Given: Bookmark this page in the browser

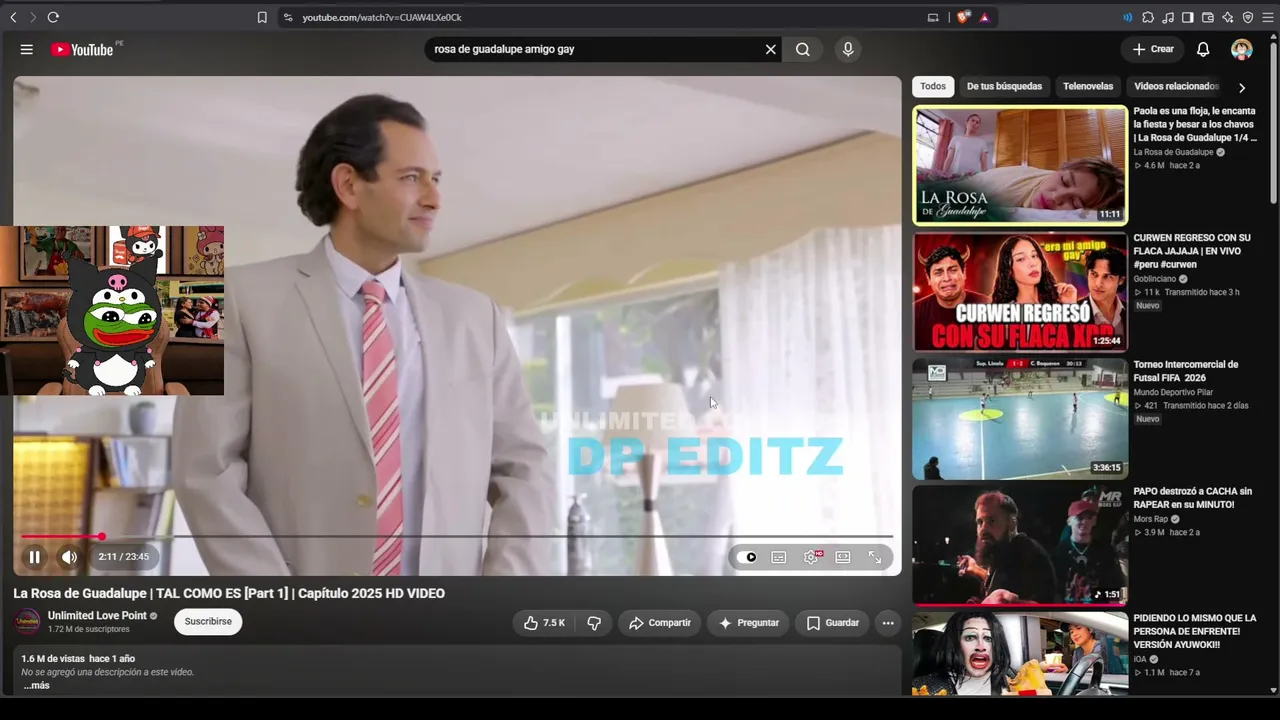Looking at the screenshot, I should coord(262,17).
